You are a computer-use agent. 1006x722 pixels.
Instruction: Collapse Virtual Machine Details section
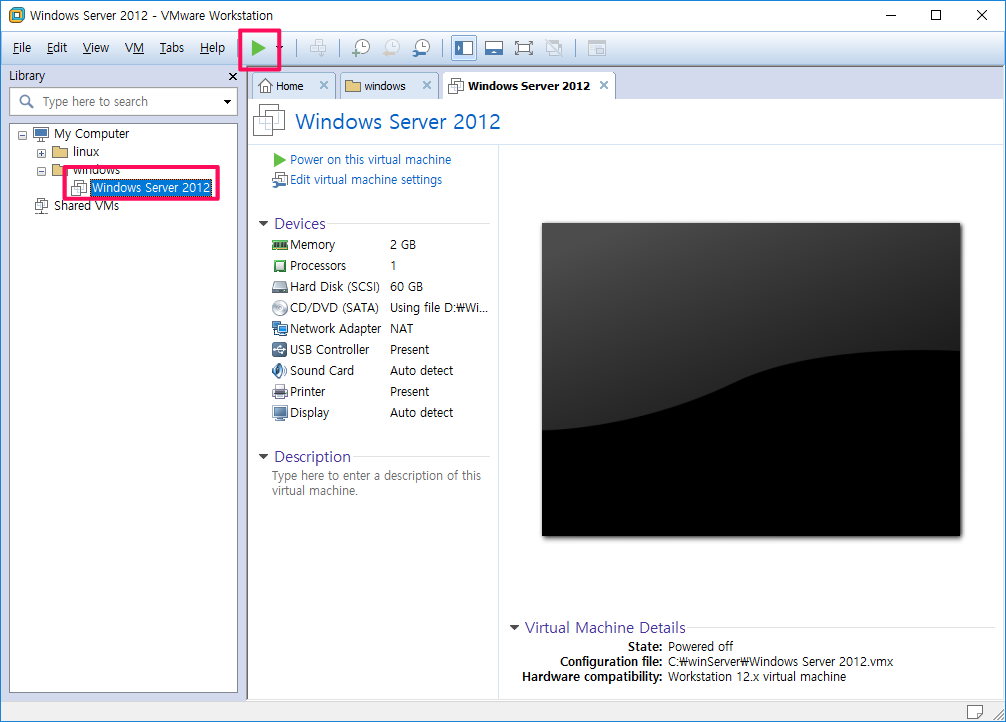click(514, 627)
